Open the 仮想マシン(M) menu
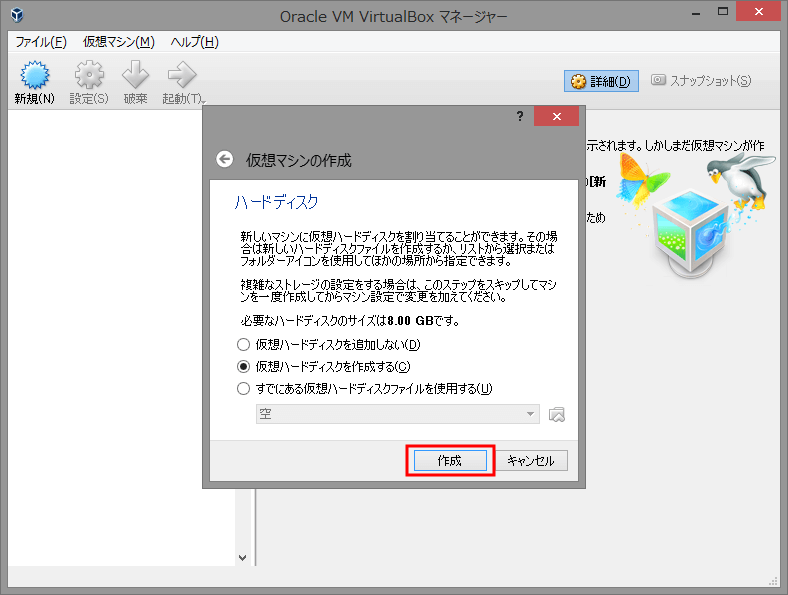The width and height of the screenshot is (788, 595). click(x=119, y=42)
